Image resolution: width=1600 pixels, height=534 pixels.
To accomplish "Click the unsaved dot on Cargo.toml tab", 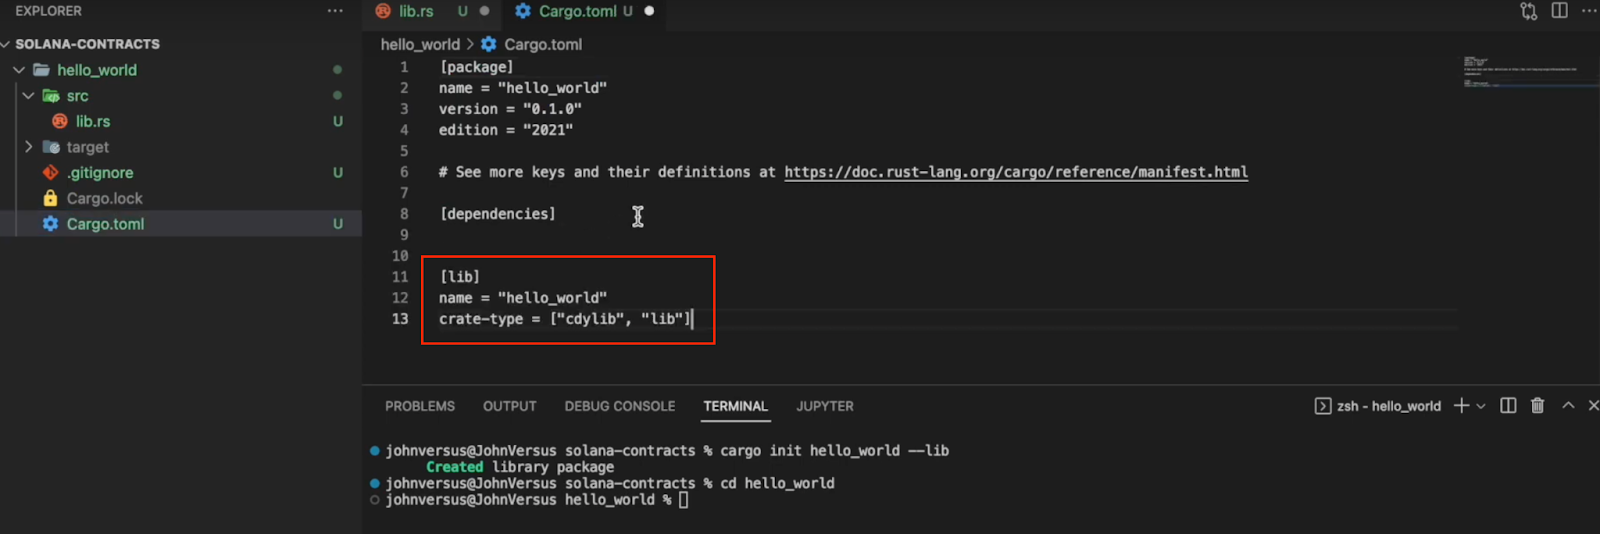I will tap(649, 11).
